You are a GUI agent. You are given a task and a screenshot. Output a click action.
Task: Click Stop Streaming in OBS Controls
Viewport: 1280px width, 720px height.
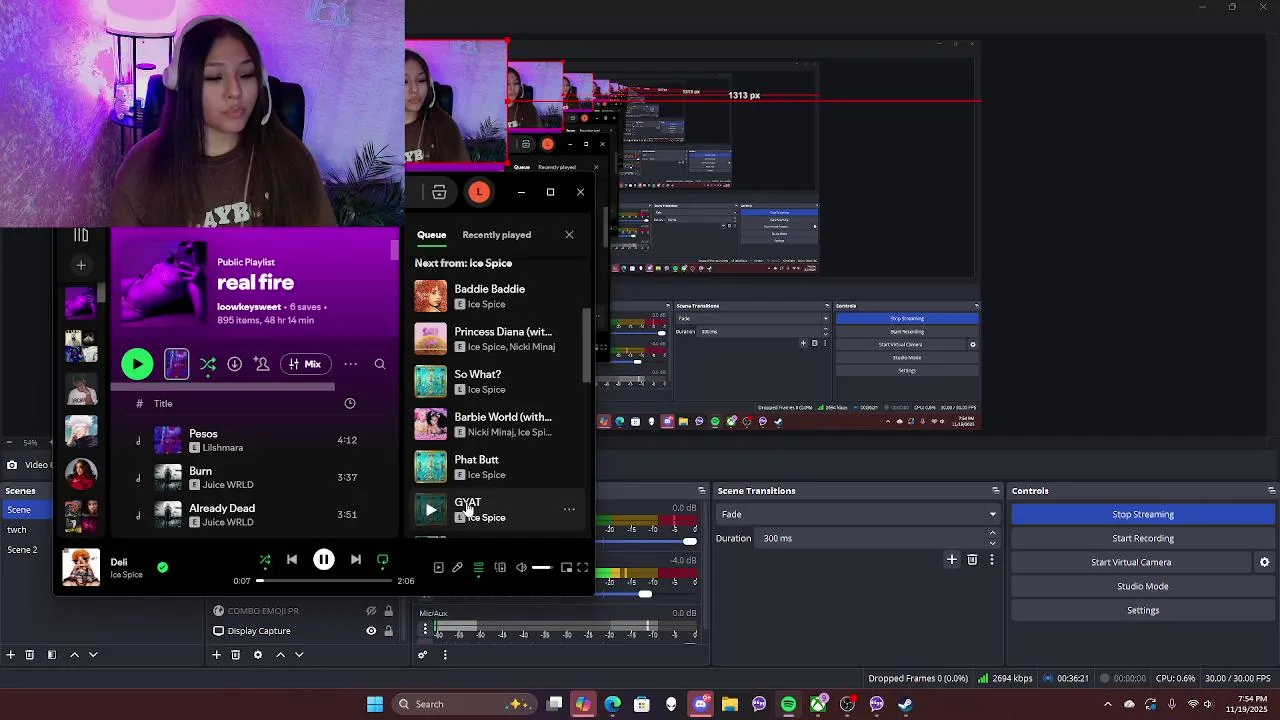click(x=1143, y=514)
